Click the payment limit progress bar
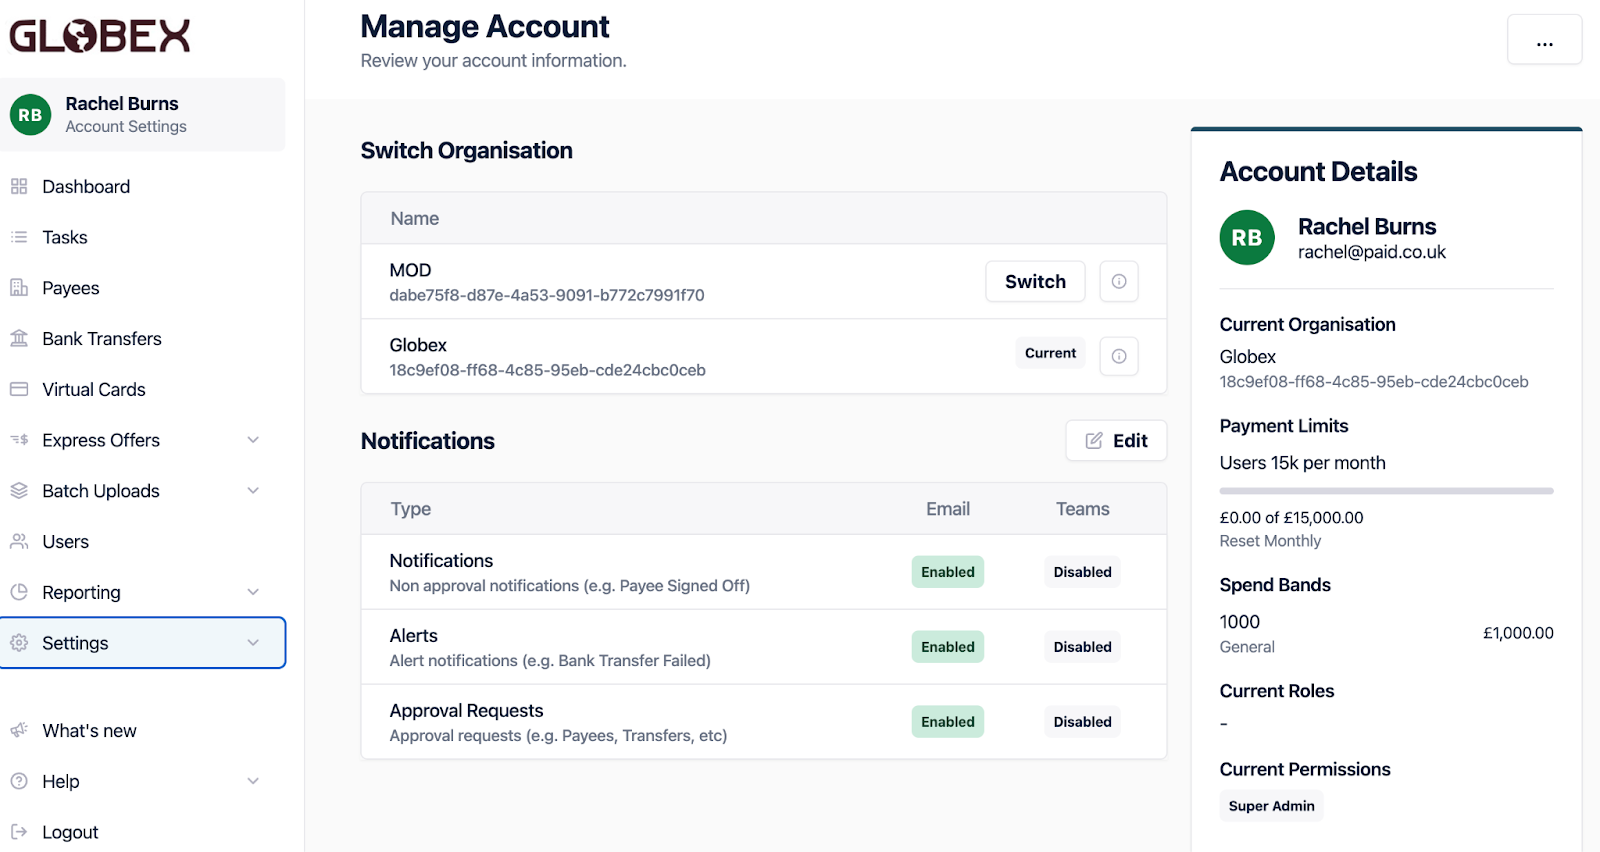Screen dimensions: 1600x852 1386,491
